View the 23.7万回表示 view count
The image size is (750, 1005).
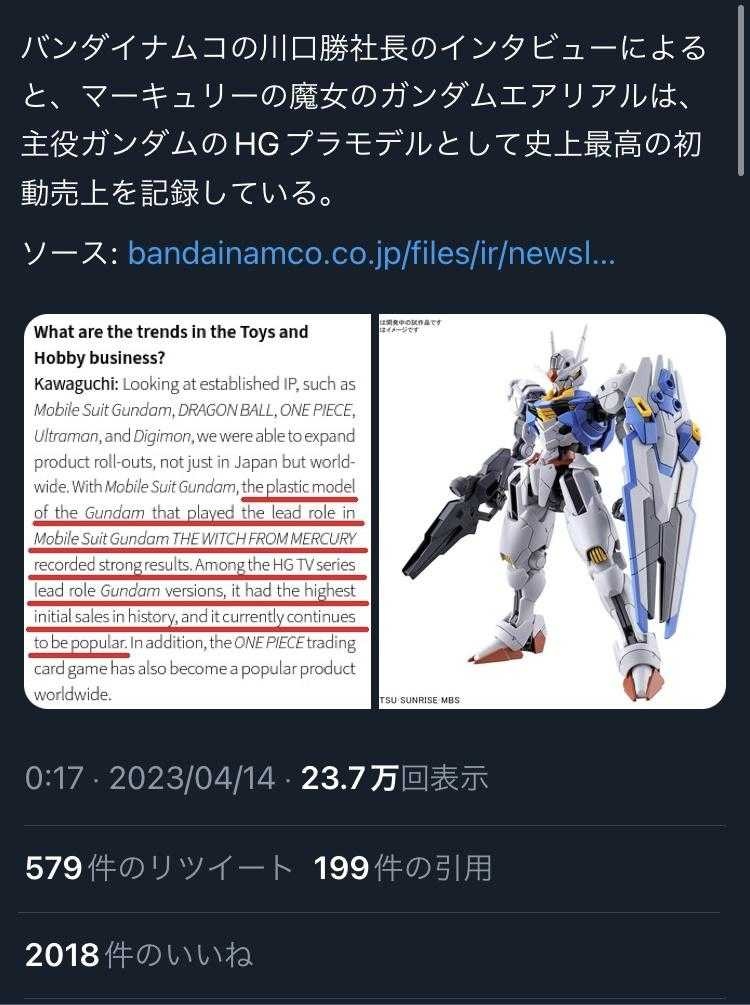(x=395, y=778)
